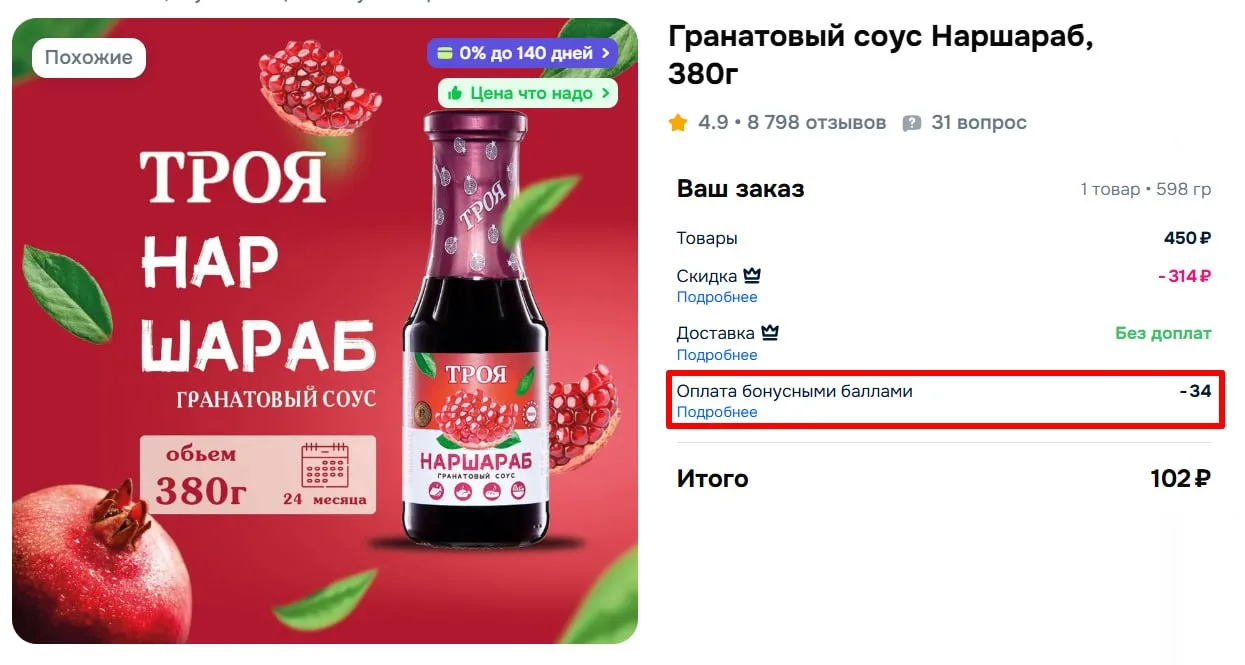
Task: Expand the Цена что надо chevron arrow
Action: (x=604, y=93)
